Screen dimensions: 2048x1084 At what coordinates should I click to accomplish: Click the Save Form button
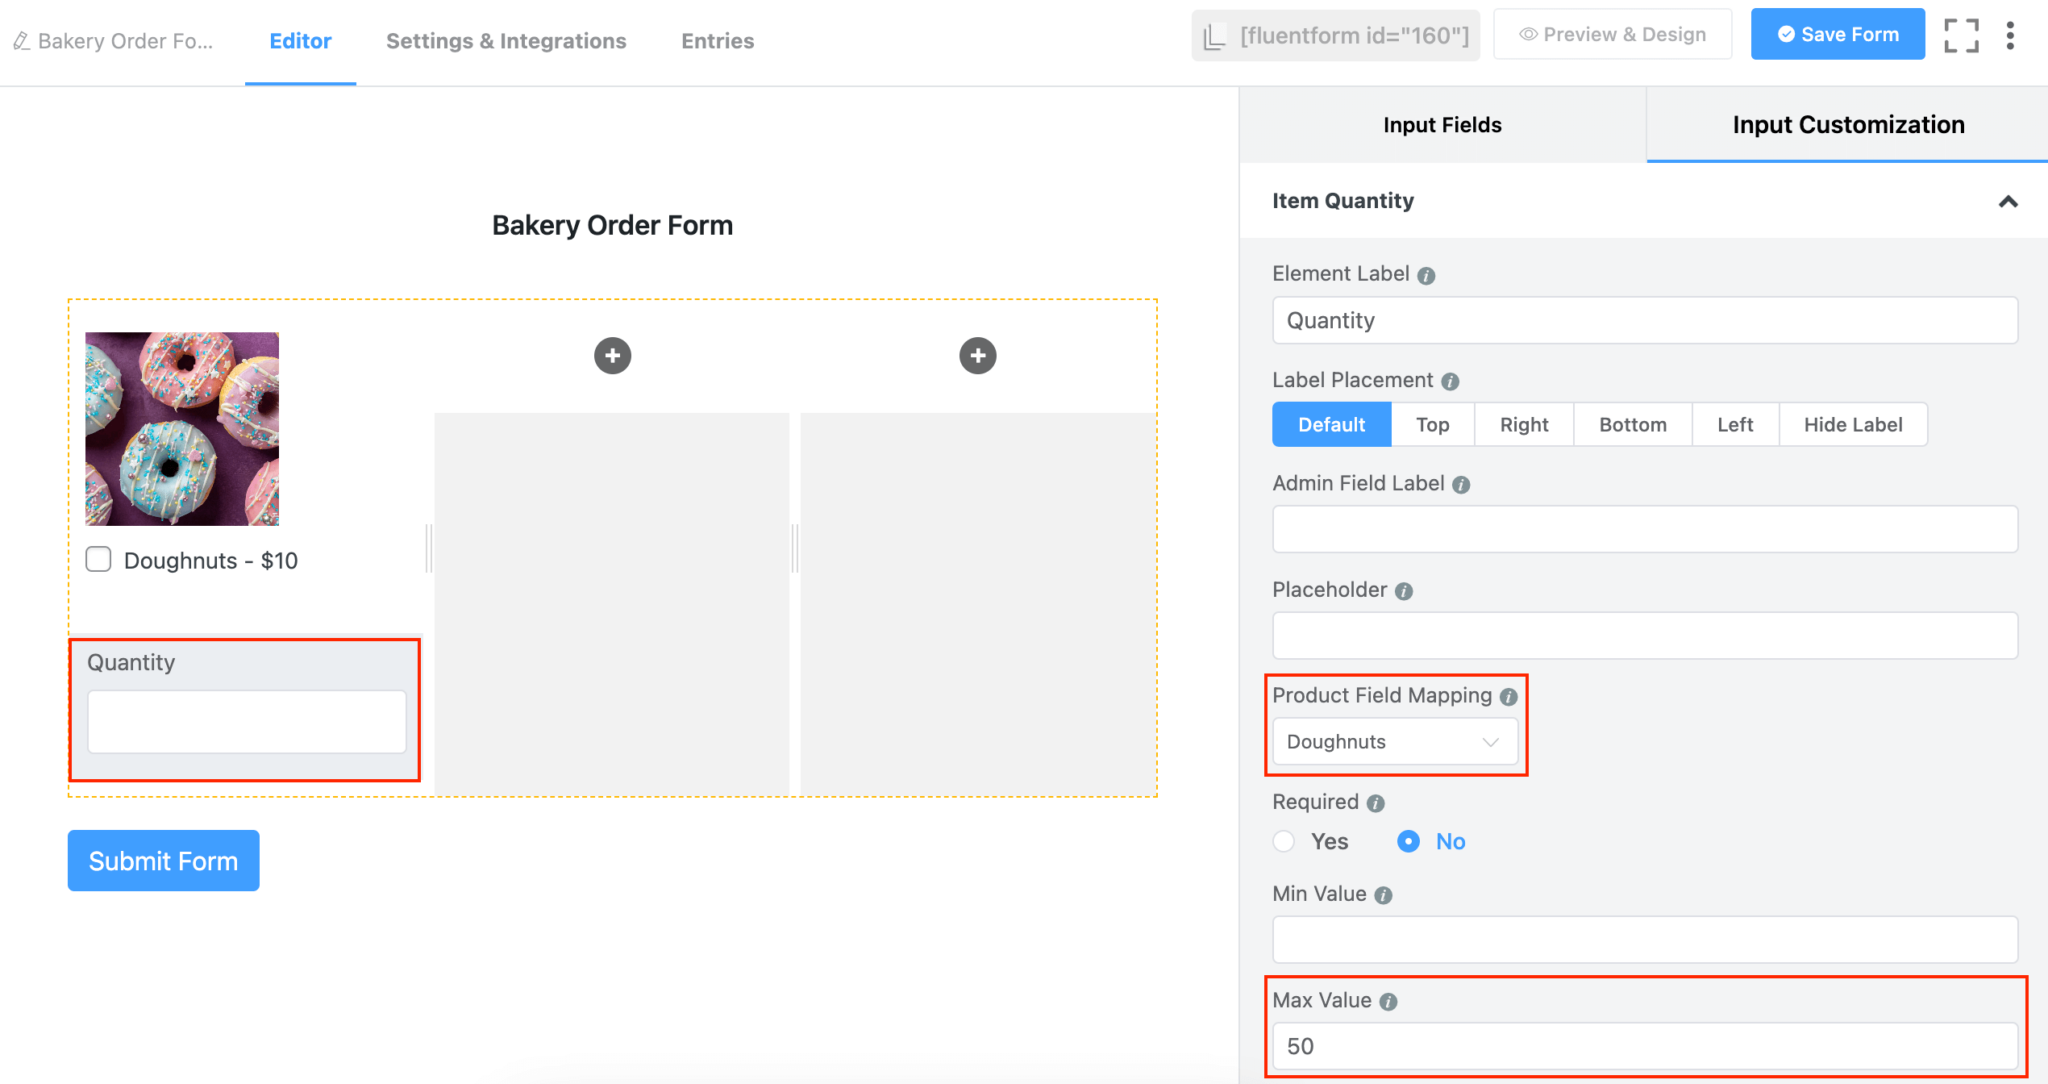click(1837, 33)
